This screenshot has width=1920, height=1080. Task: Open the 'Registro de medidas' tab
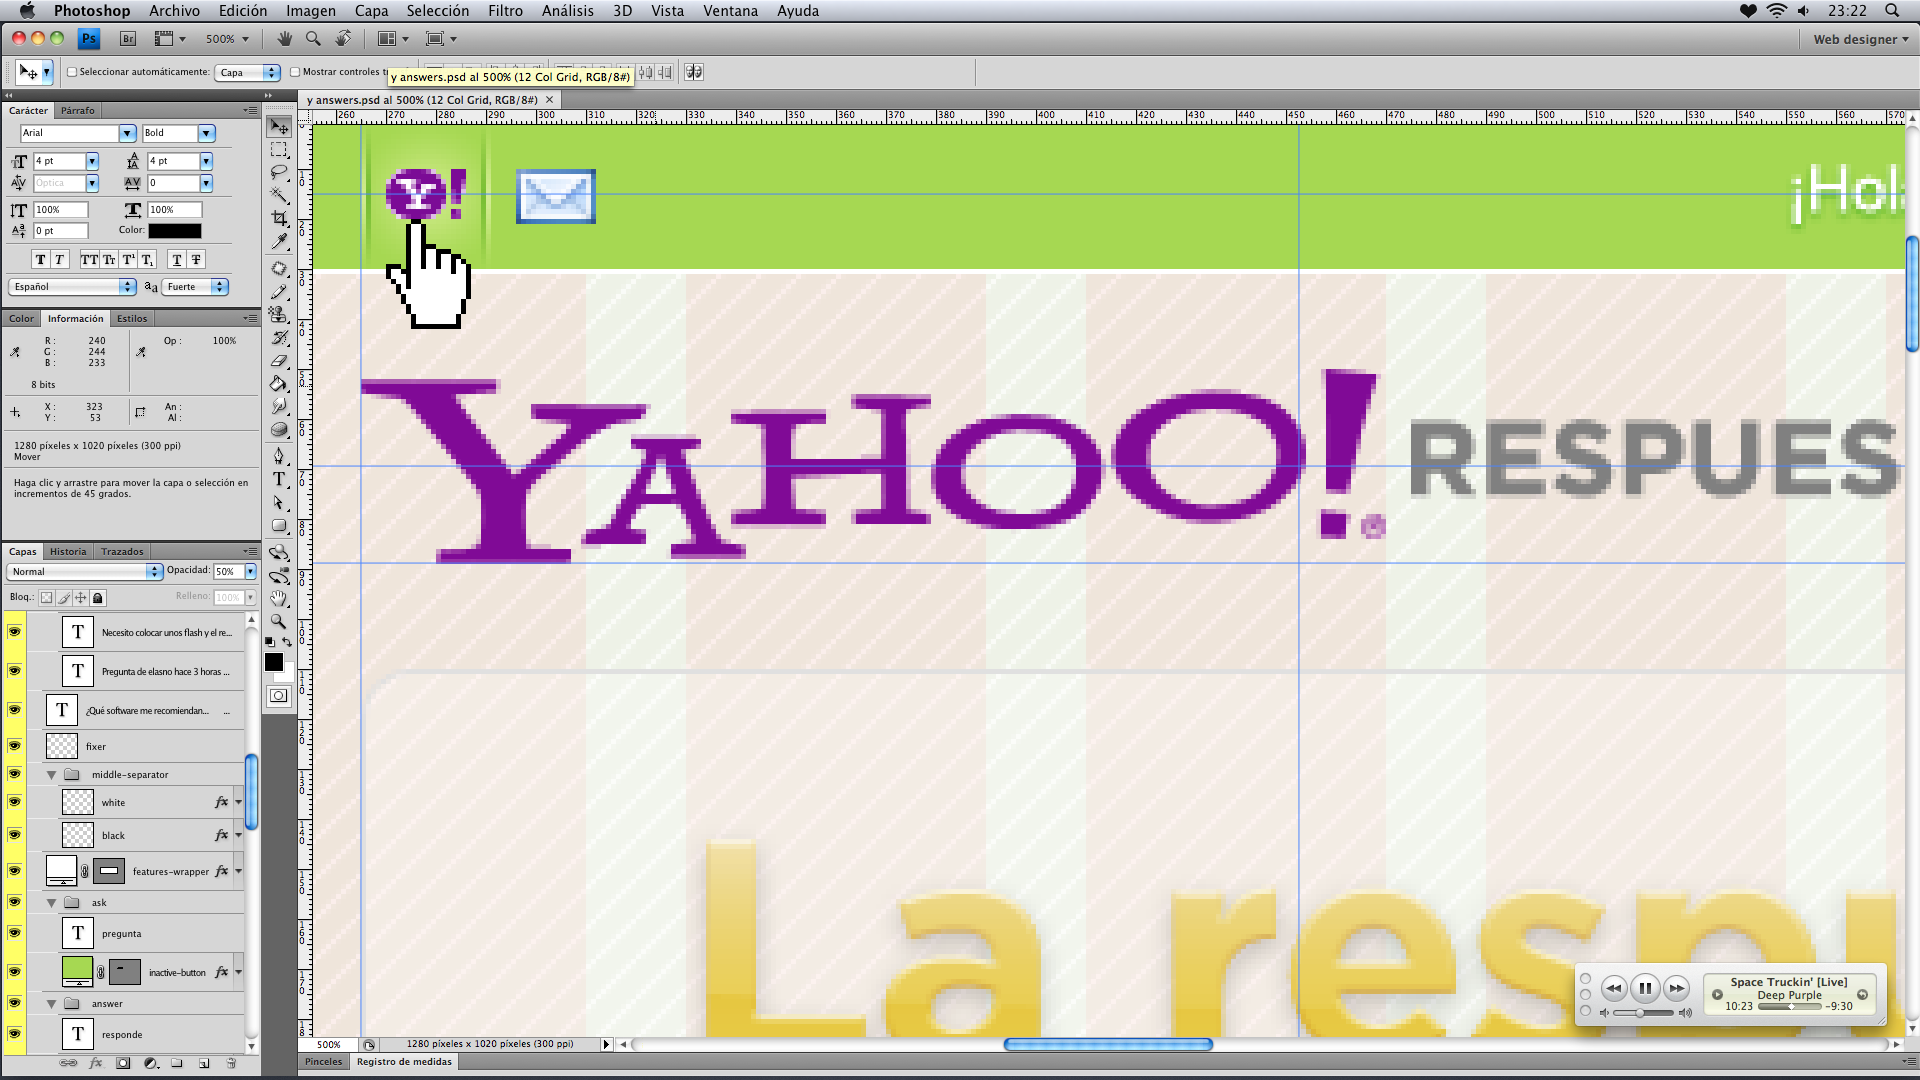point(404,1062)
